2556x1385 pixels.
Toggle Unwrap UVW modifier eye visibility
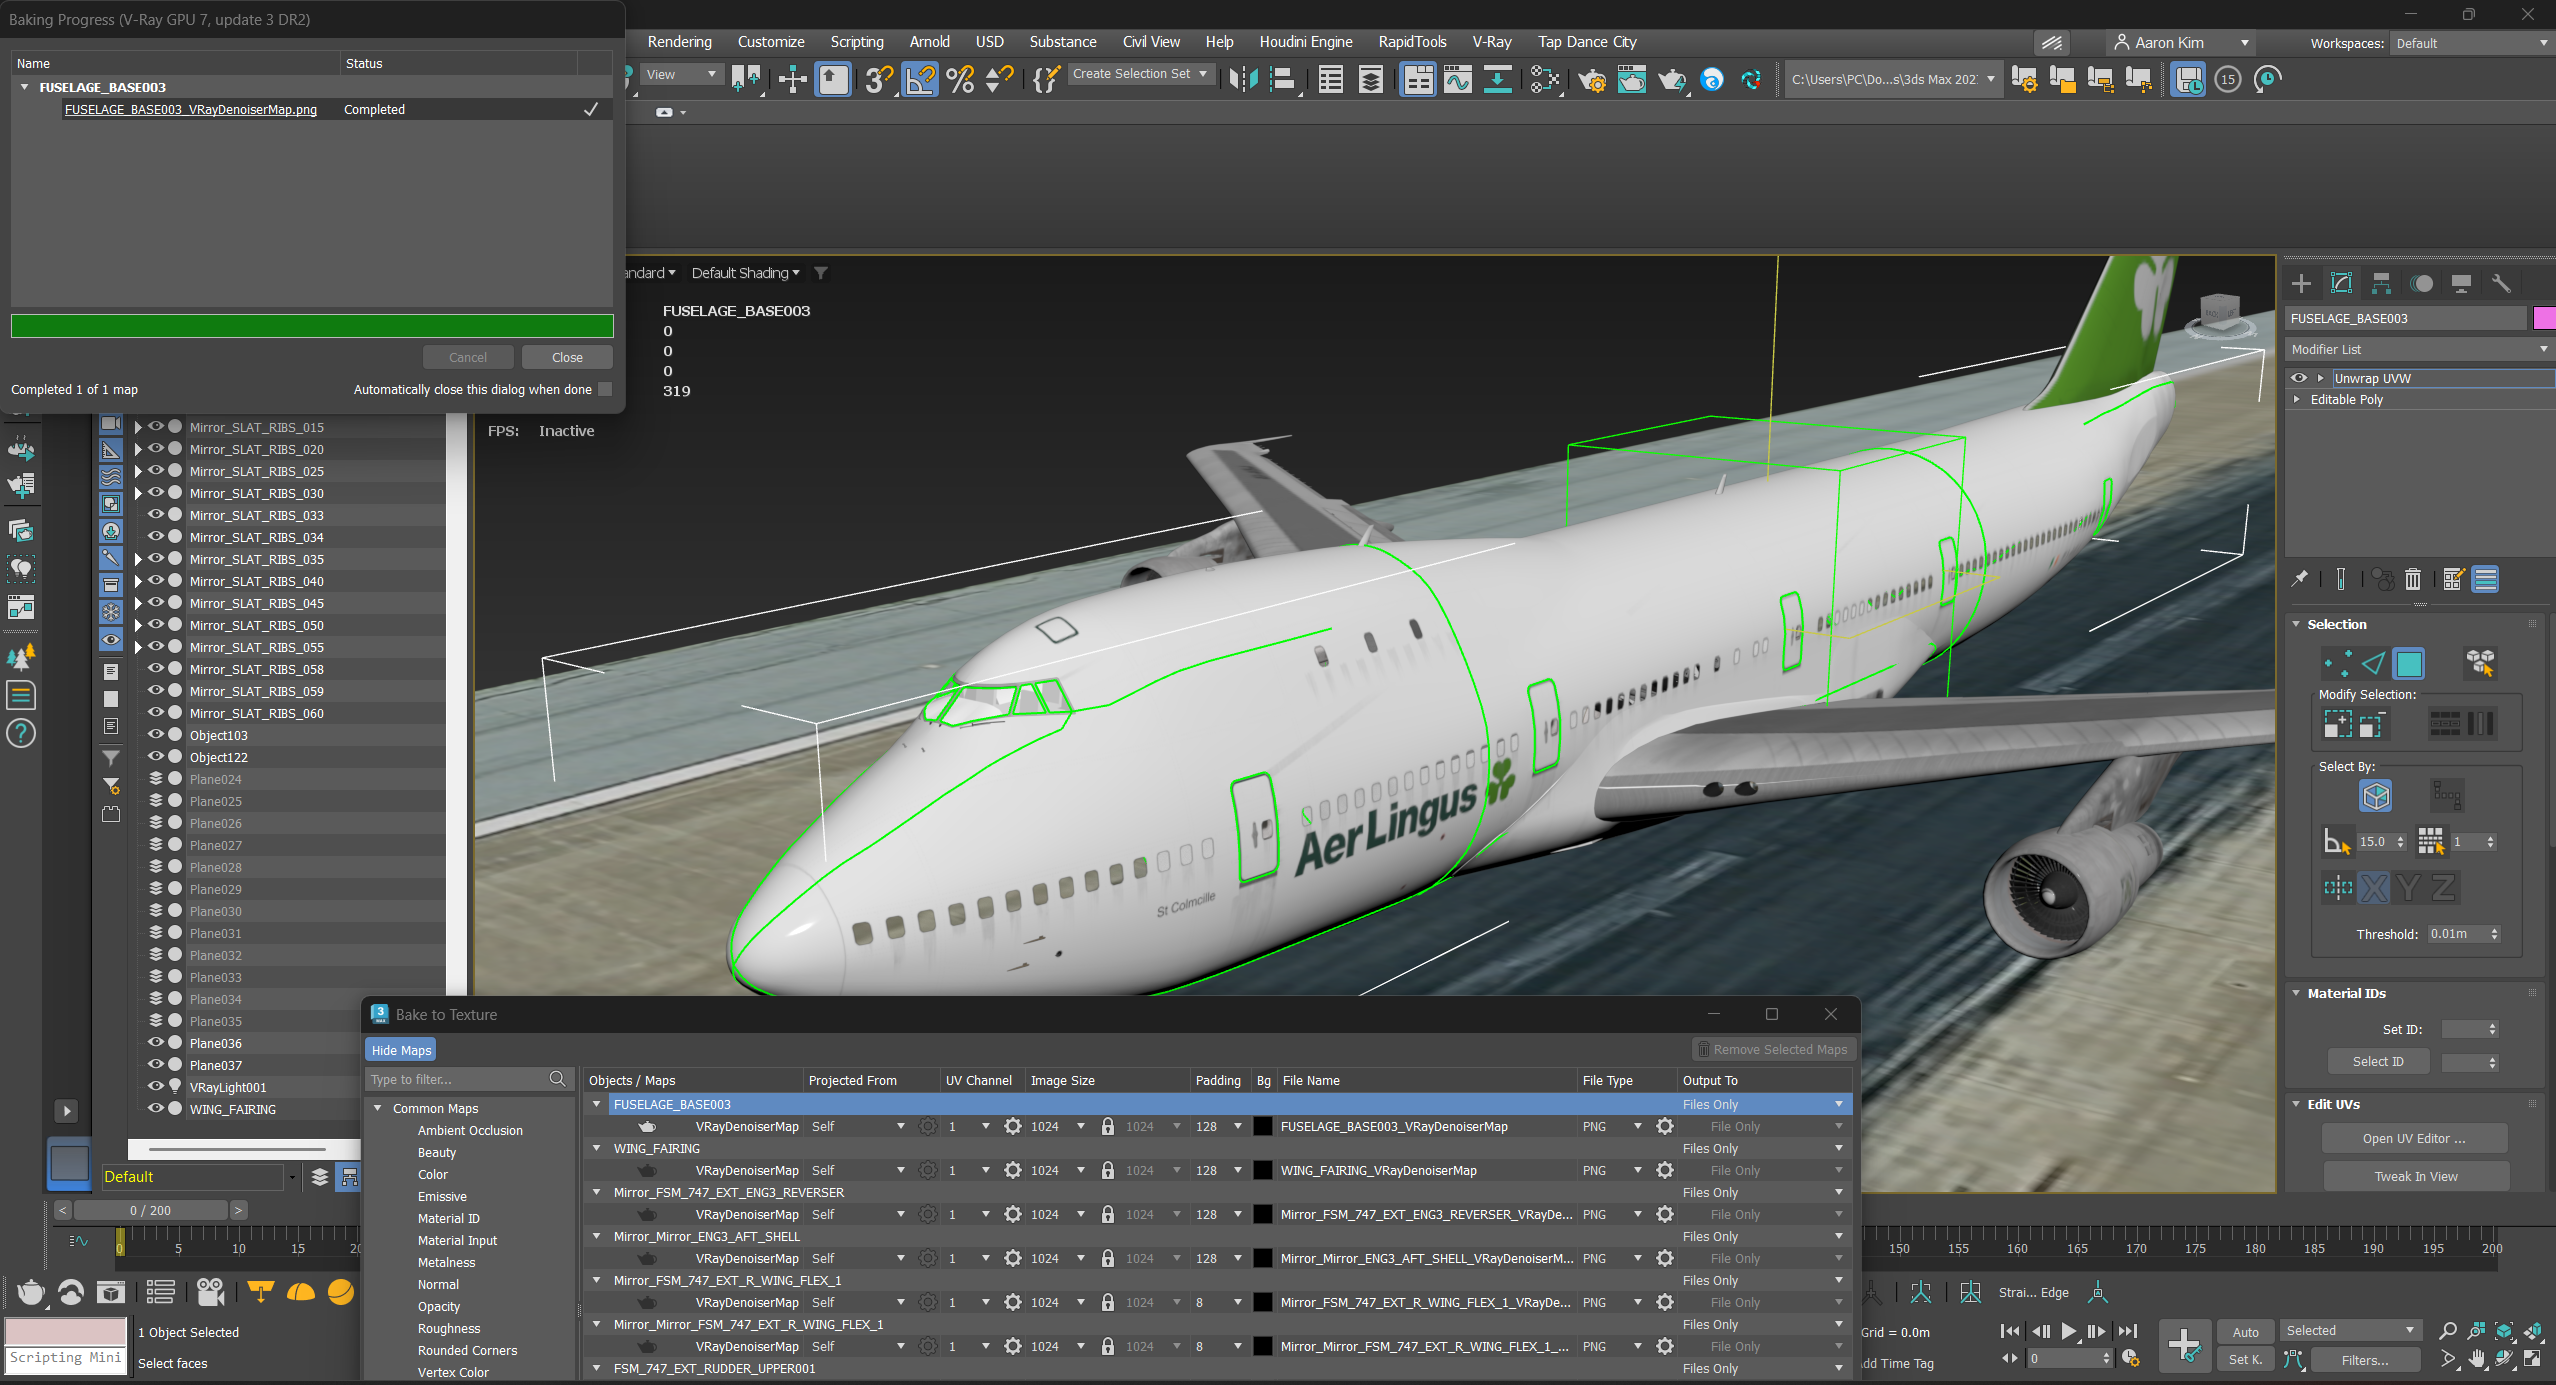pyautogui.click(x=2299, y=378)
